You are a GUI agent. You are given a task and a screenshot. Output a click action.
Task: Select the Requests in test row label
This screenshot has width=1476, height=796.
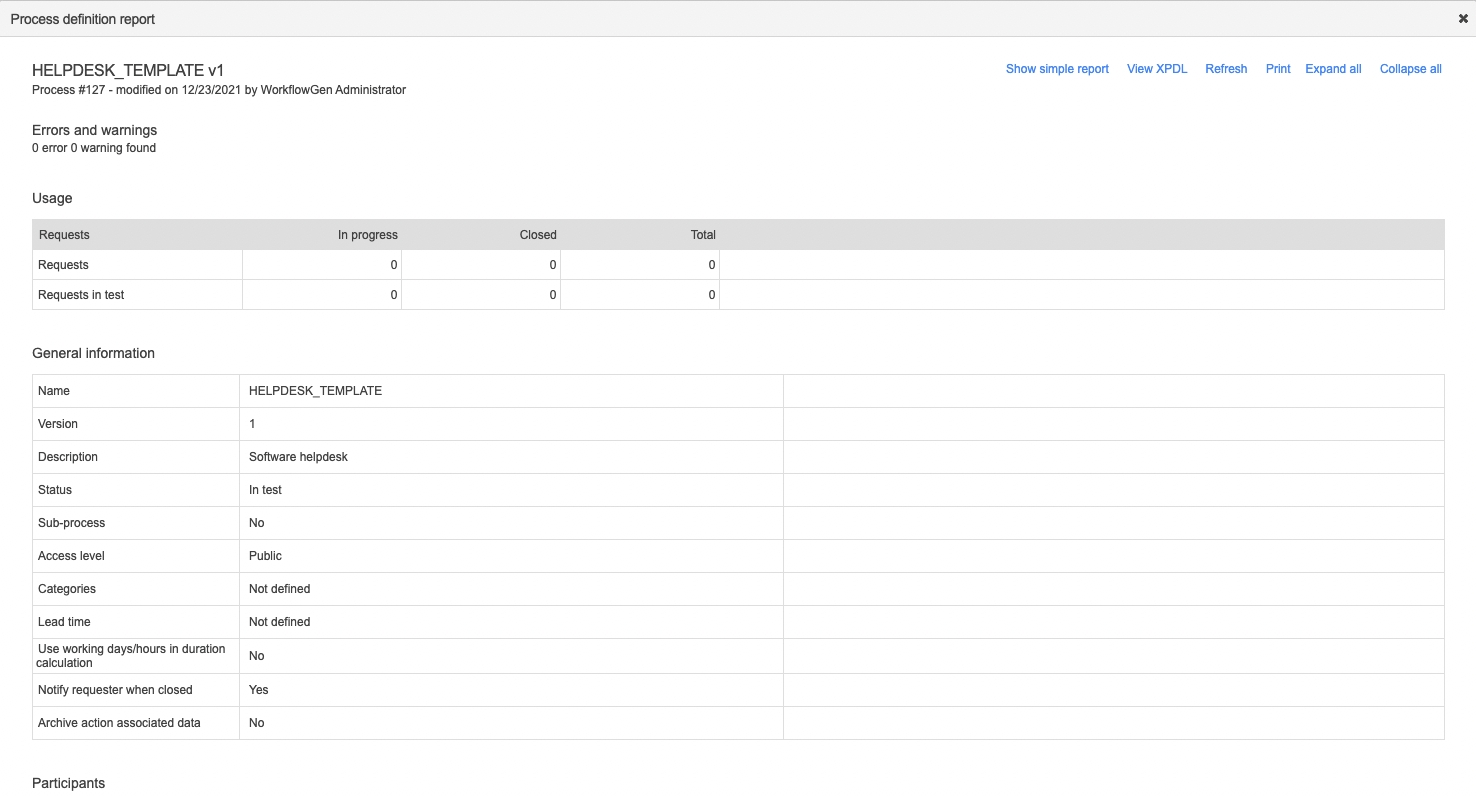[81, 295]
